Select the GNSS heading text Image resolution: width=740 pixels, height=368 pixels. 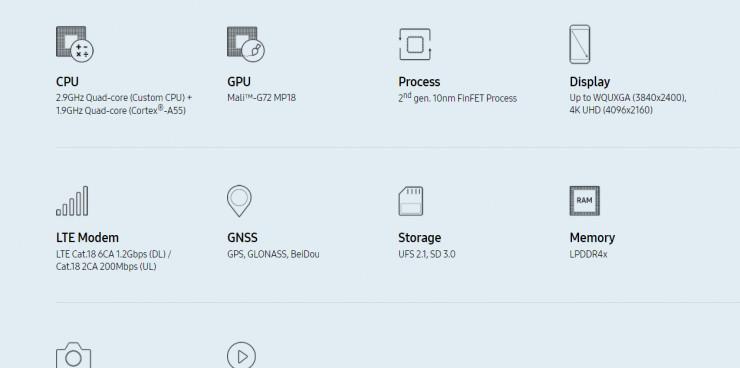coord(242,237)
